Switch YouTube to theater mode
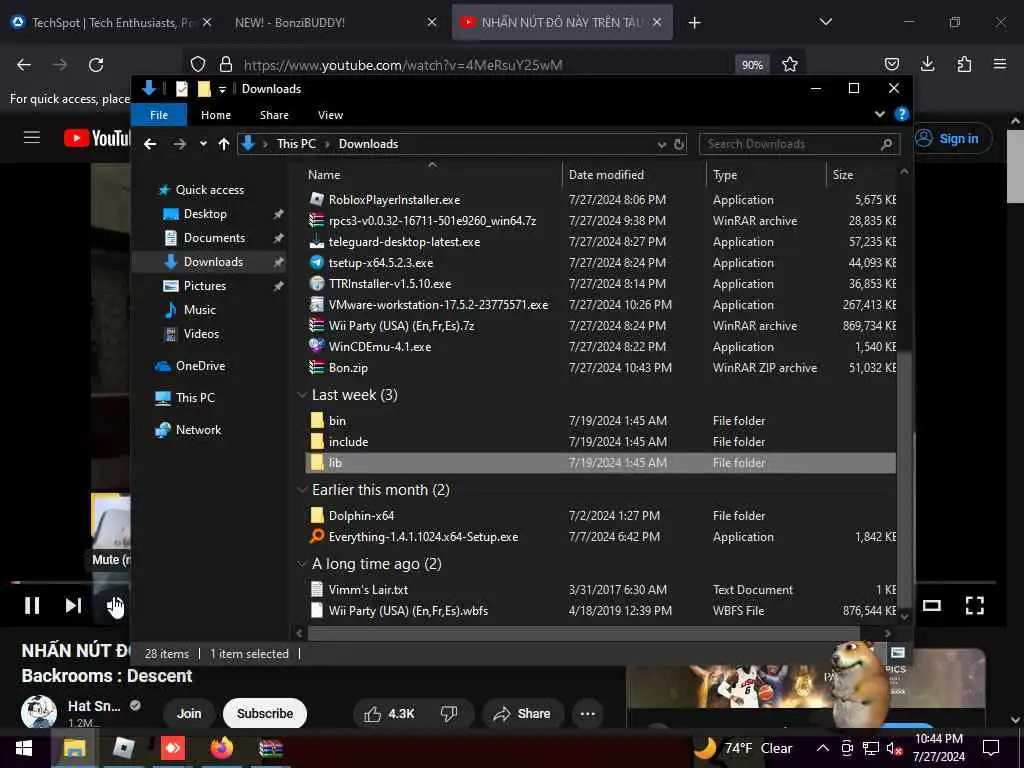The height and width of the screenshot is (768, 1024). coord(932,605)
